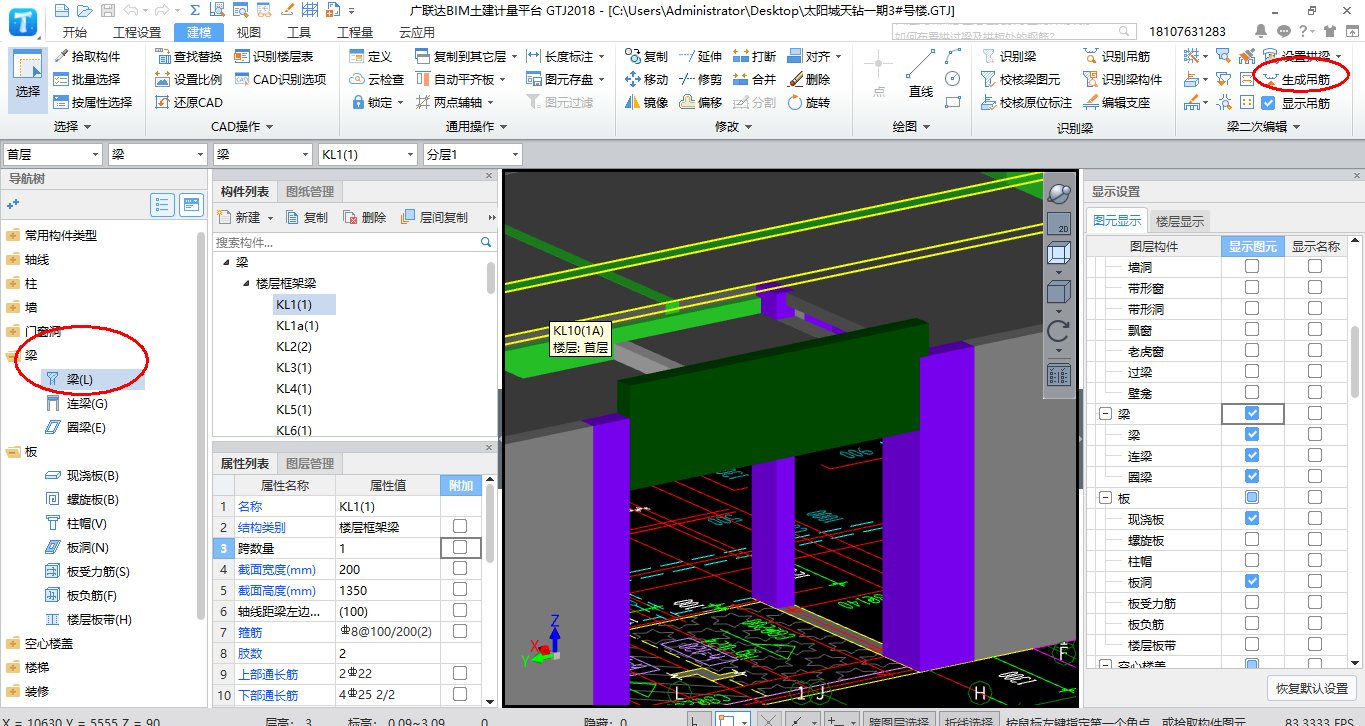Toggle the 显示吊筋 checkbox
This screenshot has width=1365, height=726.
point(1268,102)
